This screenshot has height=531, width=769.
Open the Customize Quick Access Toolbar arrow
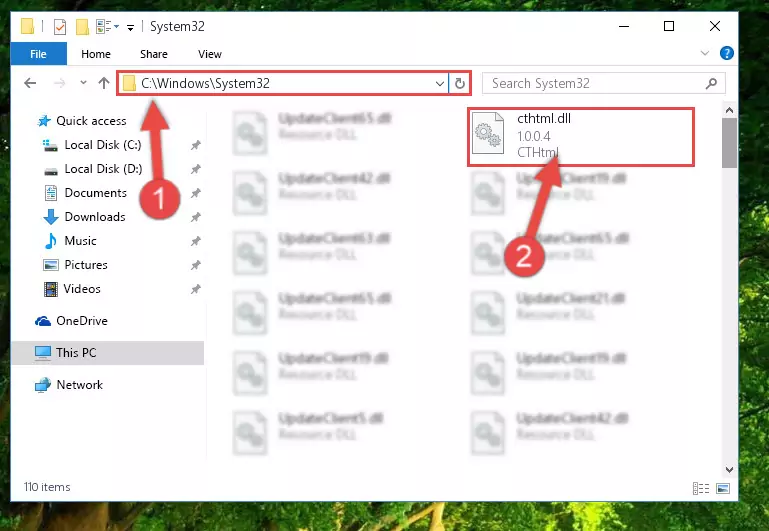coord(130,27)
